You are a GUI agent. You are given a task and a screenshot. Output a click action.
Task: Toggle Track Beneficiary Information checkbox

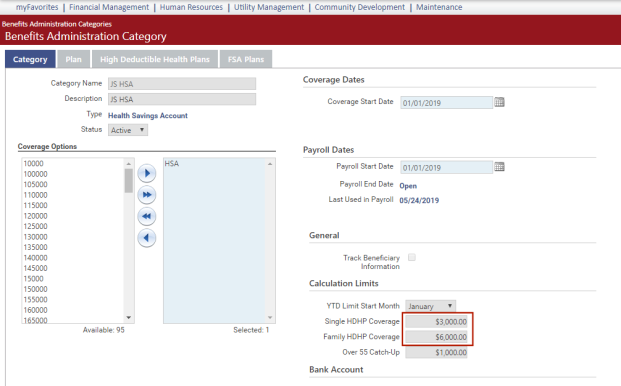click(412, 257)
